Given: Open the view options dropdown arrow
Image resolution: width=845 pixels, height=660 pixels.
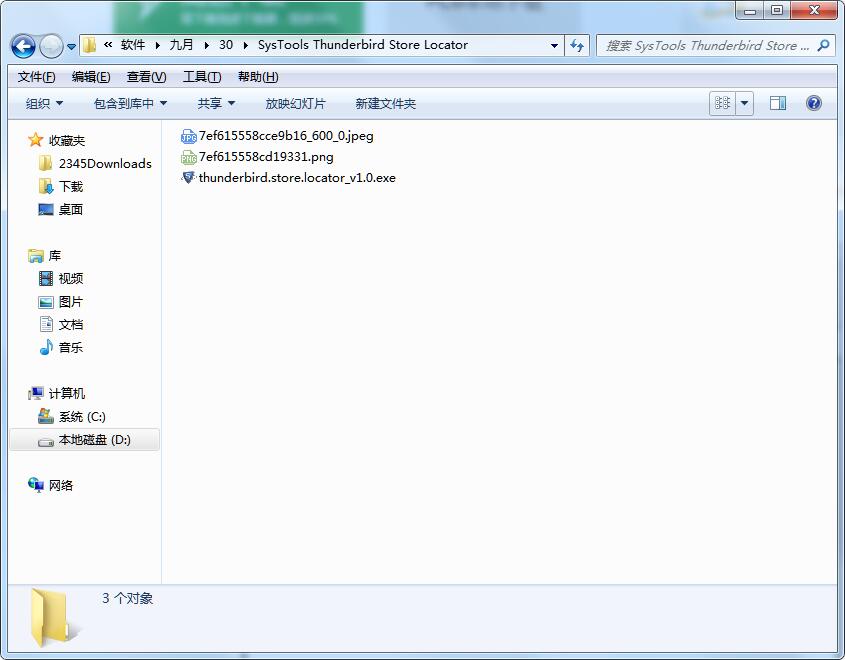Looking at the screenshot, I should pyautogui.click(x=744, y=103).
